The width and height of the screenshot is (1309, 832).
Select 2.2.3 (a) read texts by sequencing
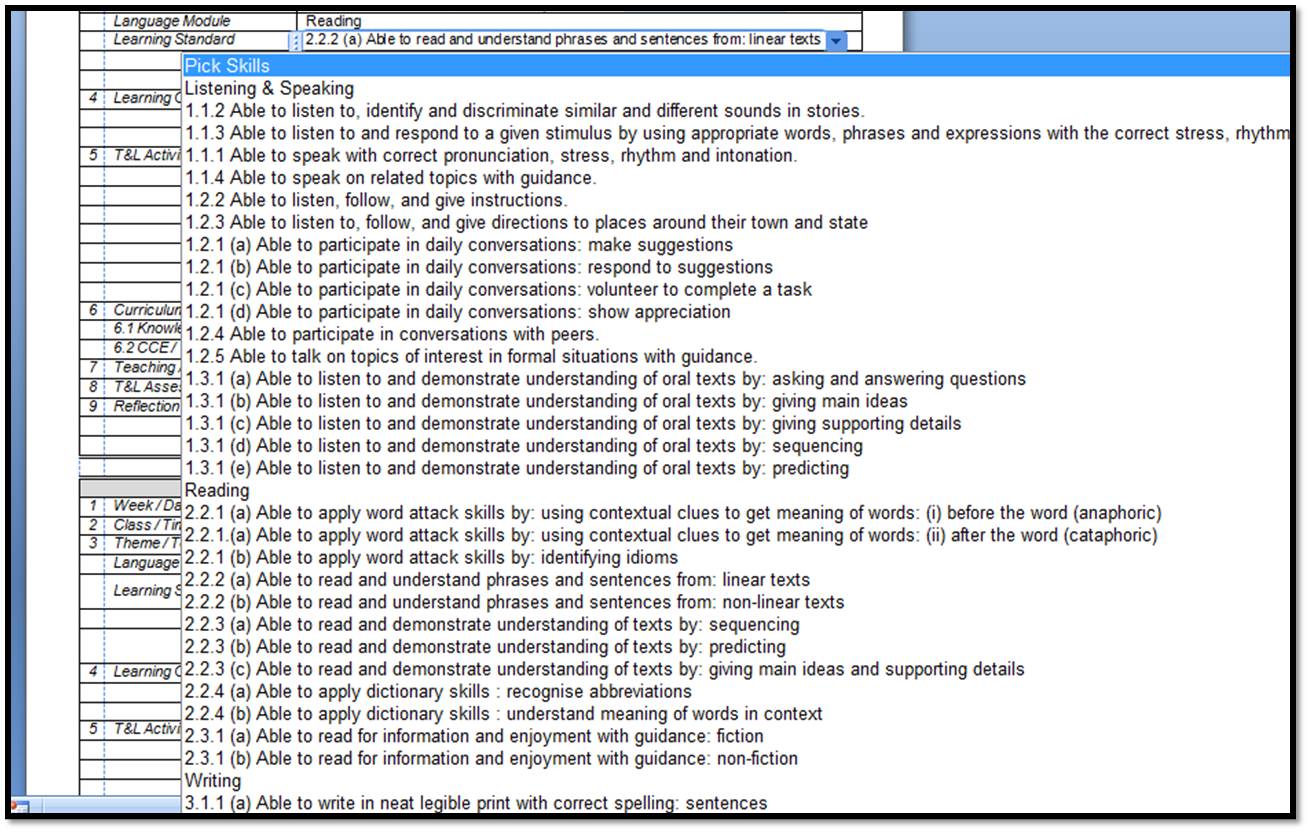click(x=492, y=624)
